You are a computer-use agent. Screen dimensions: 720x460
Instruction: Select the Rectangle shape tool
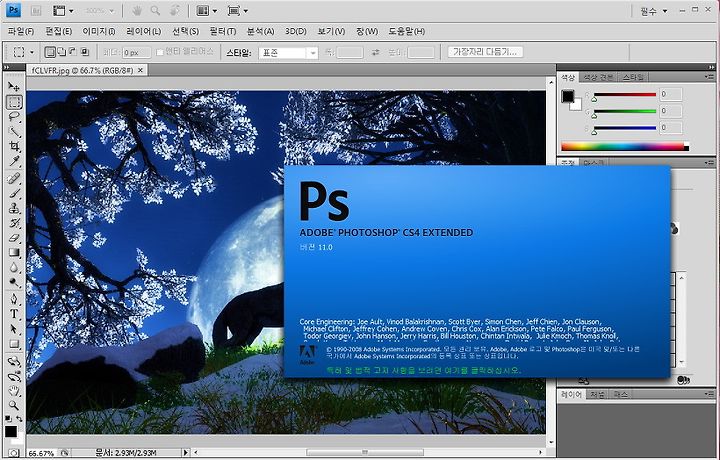pos(14,344)
